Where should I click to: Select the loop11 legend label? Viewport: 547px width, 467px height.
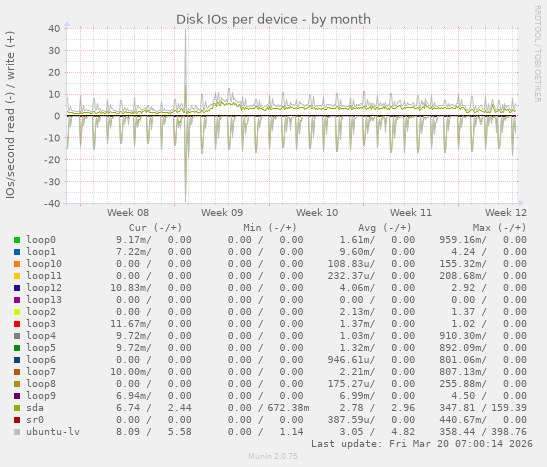[44, 276]
